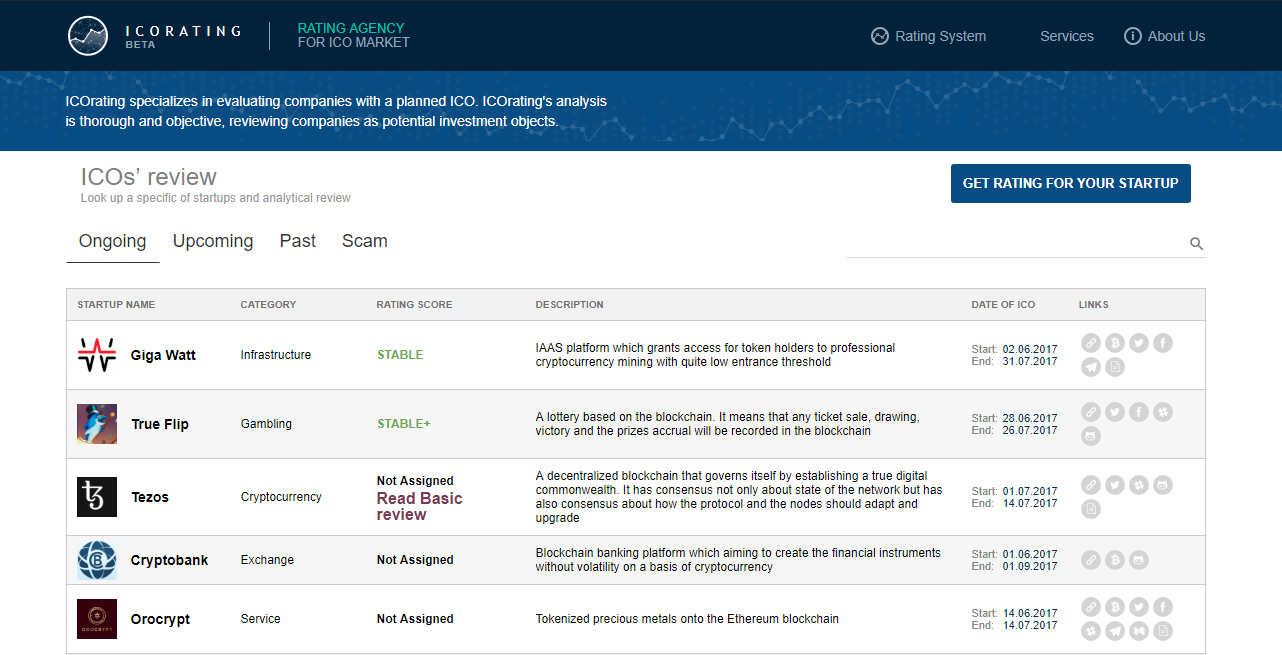Open the True Flip startup page

pos(160,424)
